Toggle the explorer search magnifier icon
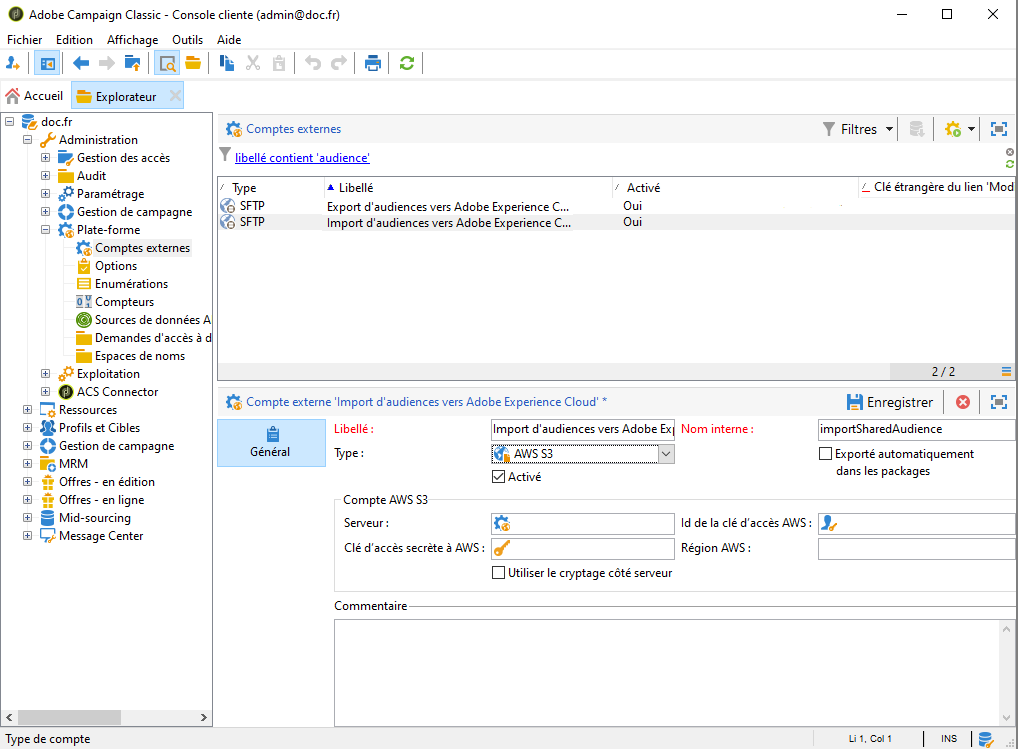Viewport: 1018px width, 749px height. click(x=167, y=63)
